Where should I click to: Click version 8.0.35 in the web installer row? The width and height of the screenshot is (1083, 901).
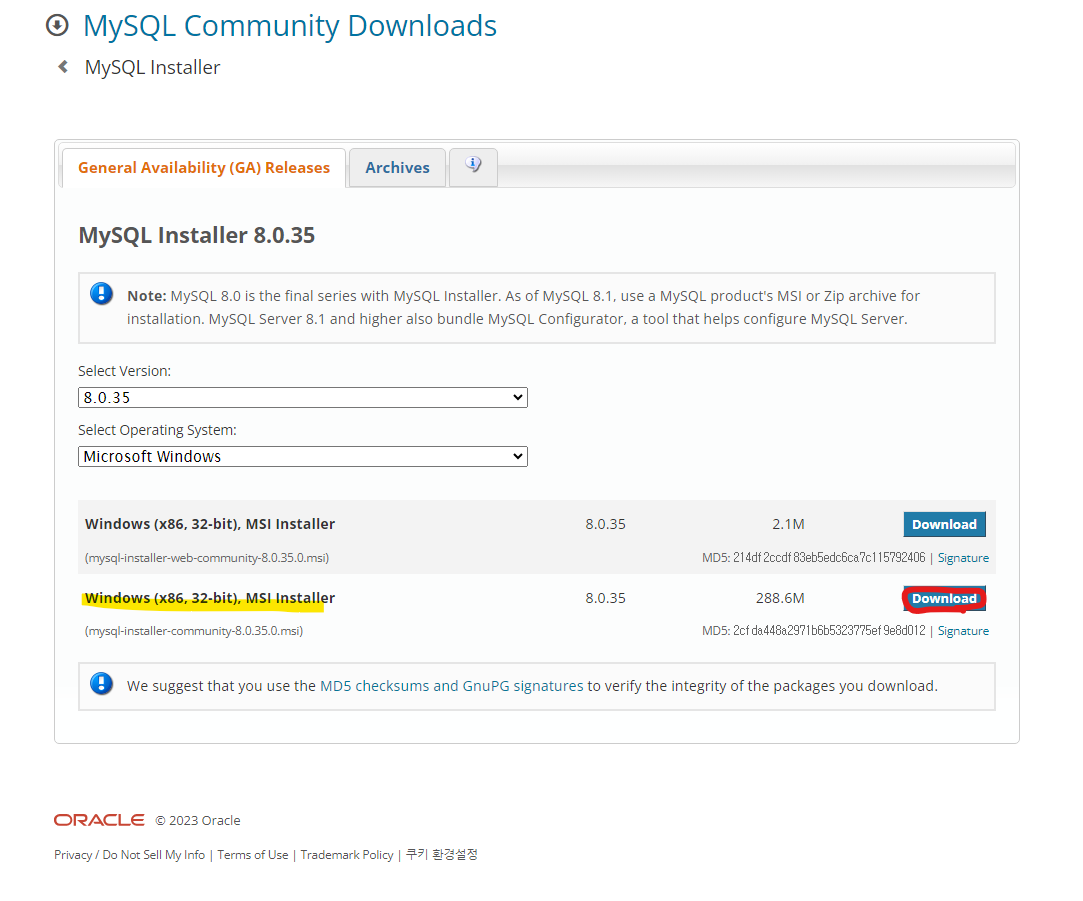click(x=605, y=524)
